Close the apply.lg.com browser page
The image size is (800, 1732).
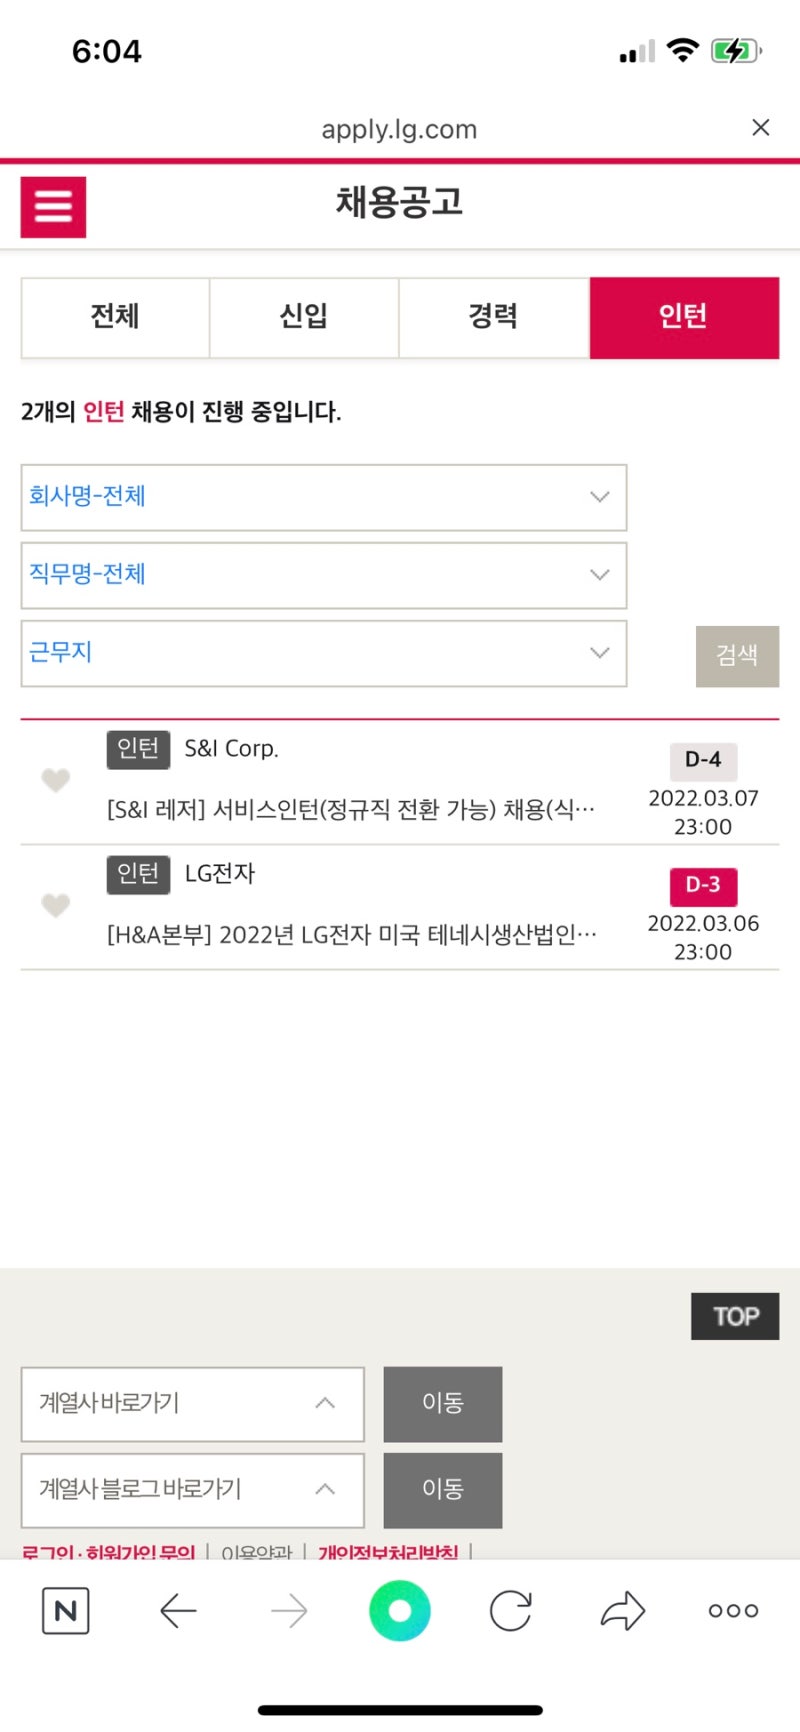pyautogui.click(x=761, y=127)
